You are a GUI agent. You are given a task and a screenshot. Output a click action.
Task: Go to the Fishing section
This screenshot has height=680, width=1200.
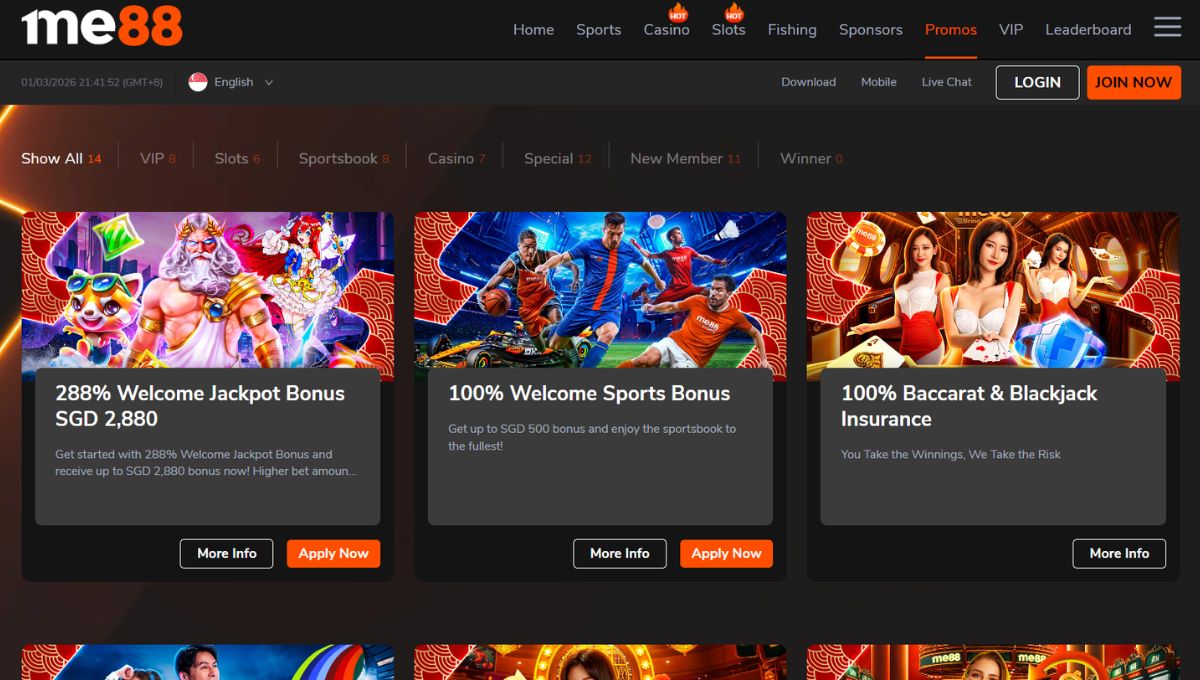pyautogui.click(x=792, y=30)
